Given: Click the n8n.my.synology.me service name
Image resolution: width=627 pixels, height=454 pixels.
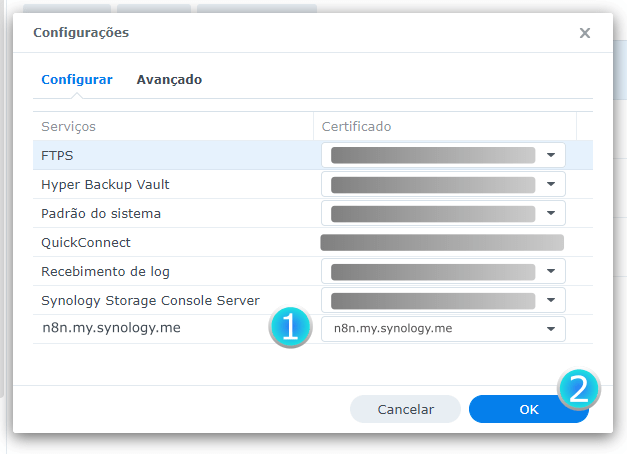Looking at the screenshot, I should (111, 328).
